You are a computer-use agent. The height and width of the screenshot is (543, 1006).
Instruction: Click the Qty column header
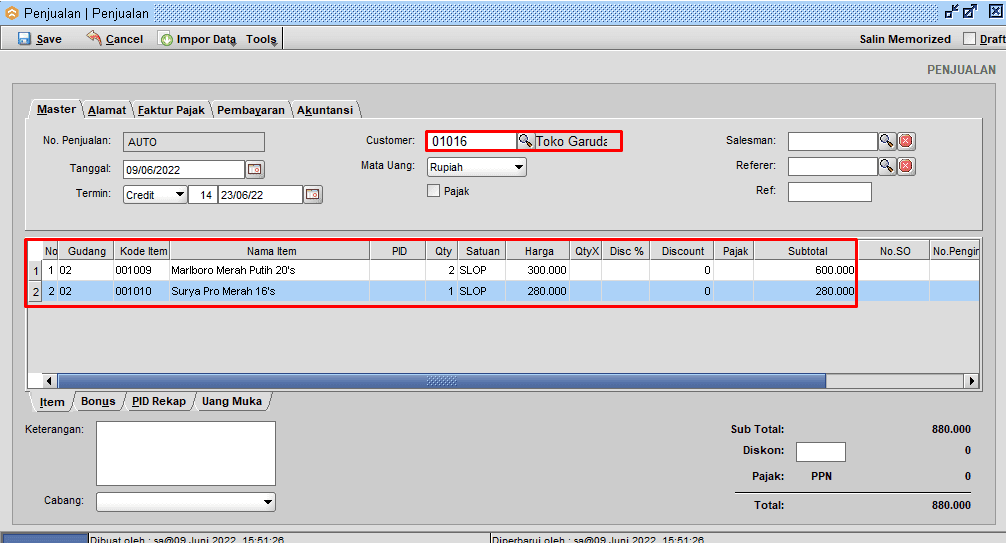coord(443,251)
